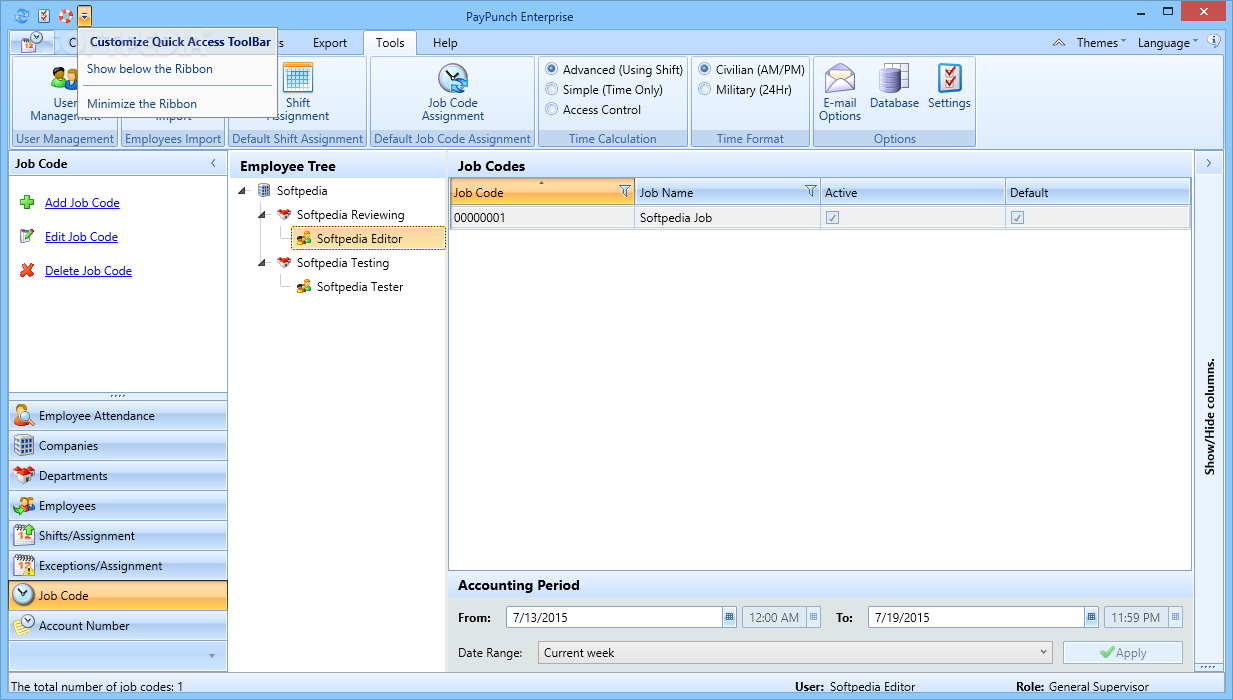Expand the Show/Hide columns side panel
1233x700 pixels.
pos(1208,163)
